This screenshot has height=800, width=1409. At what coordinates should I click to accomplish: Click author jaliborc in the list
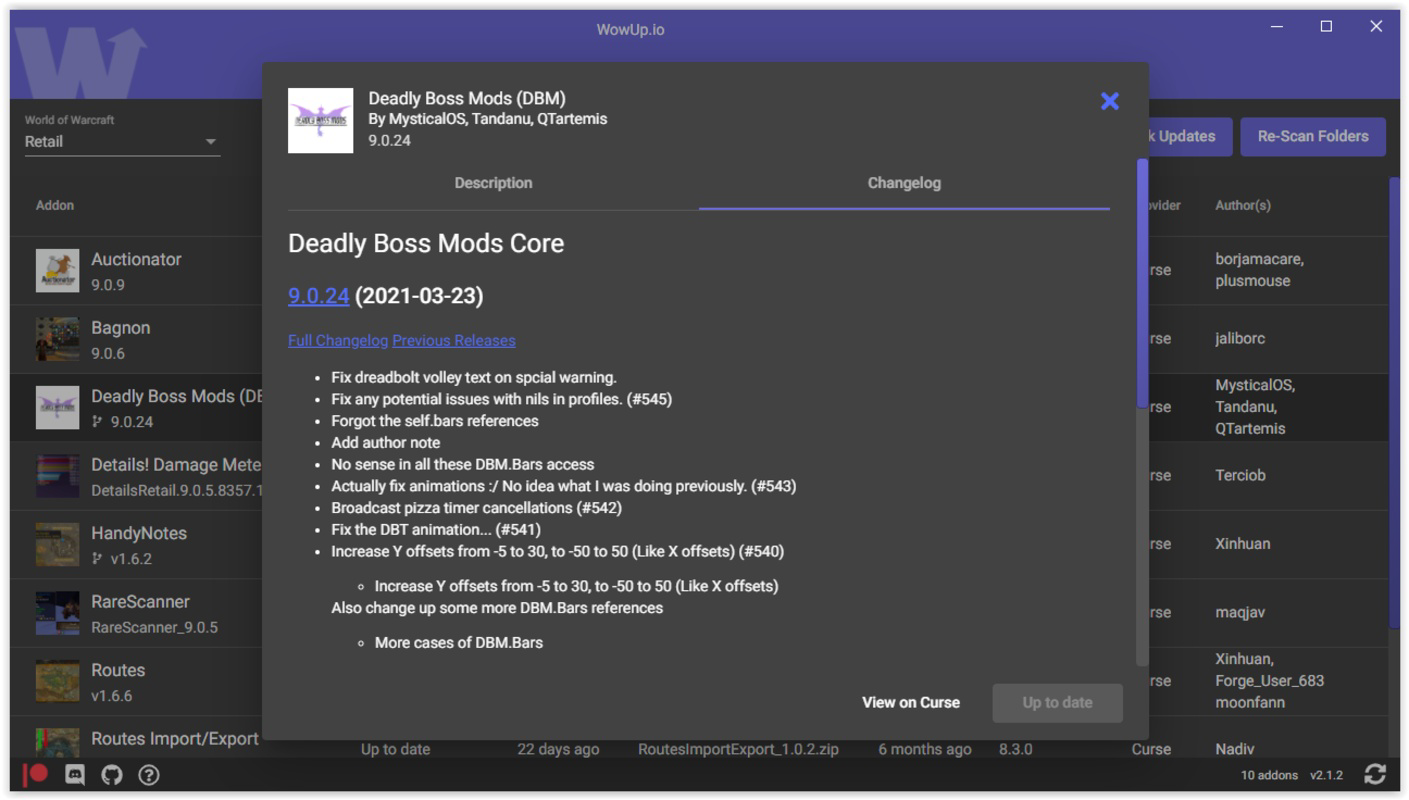click(x=1240, y=339)
